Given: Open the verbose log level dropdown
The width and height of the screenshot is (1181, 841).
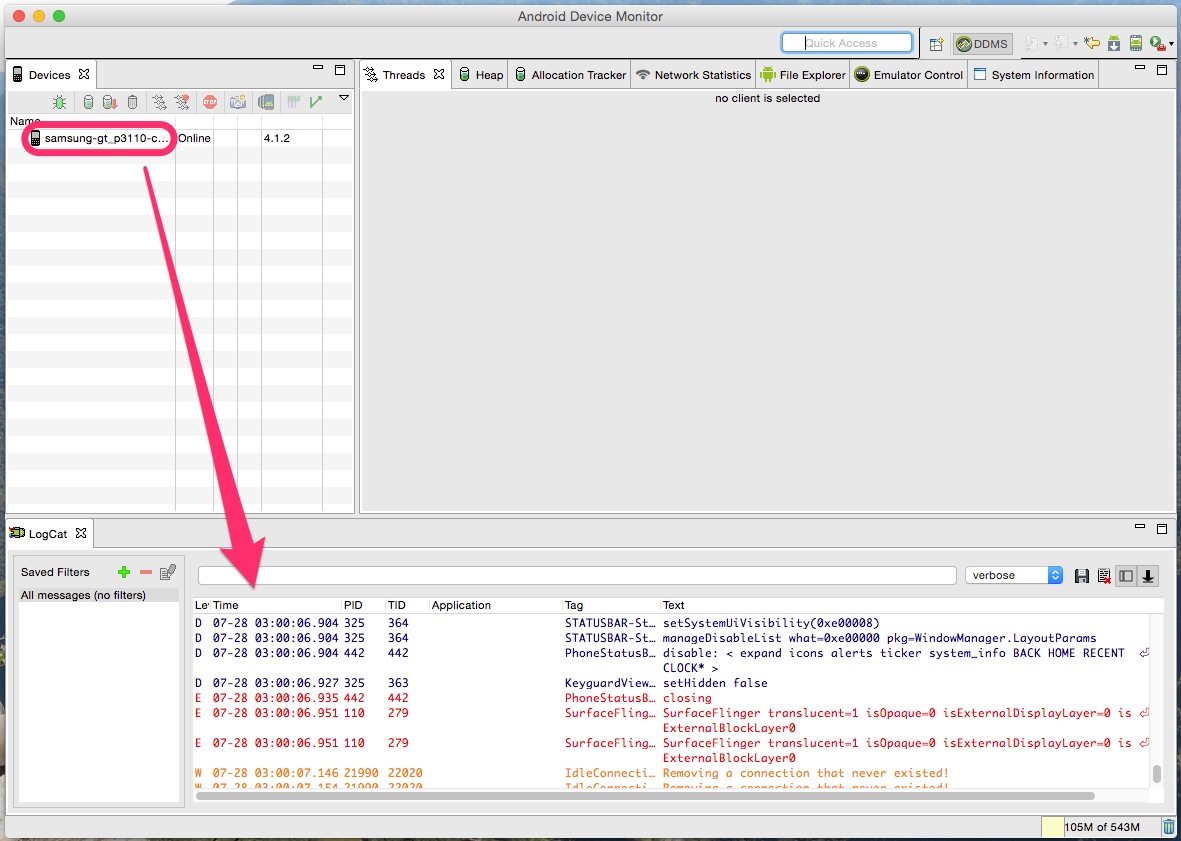Looking at the screenshot, I should 1014,575.
